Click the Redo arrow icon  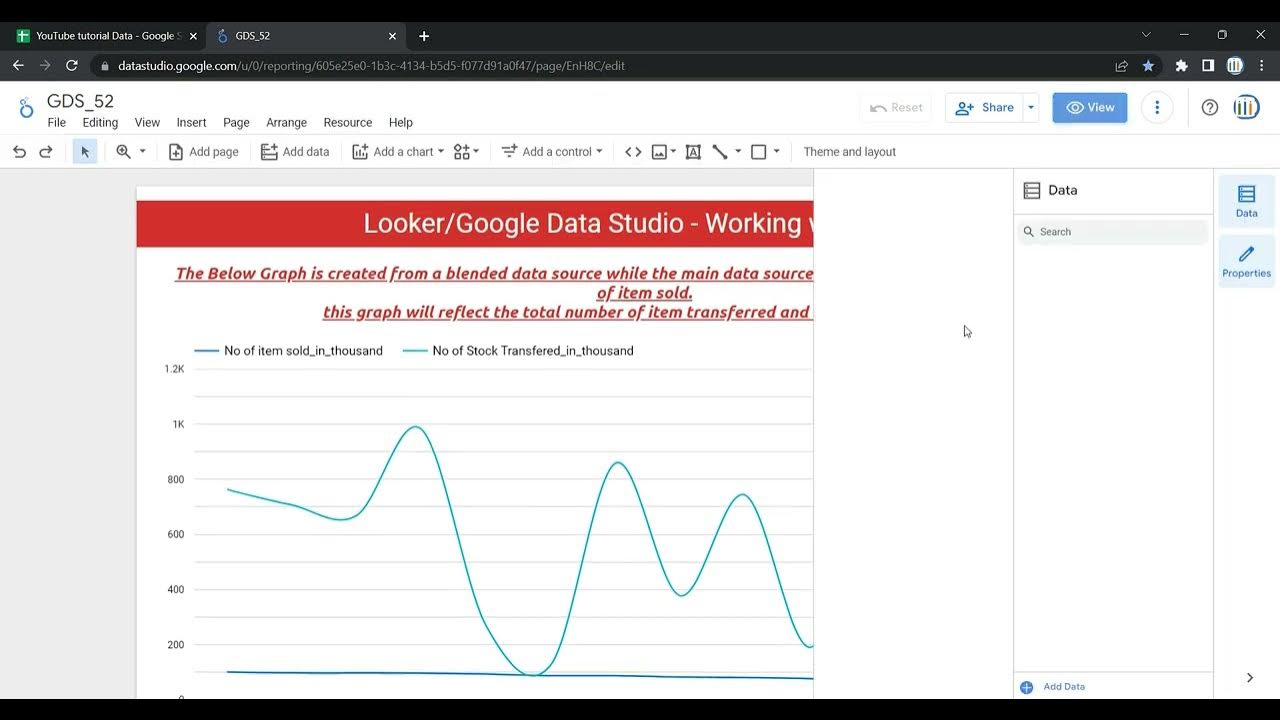pyautogui.click(x=45, y=152)
